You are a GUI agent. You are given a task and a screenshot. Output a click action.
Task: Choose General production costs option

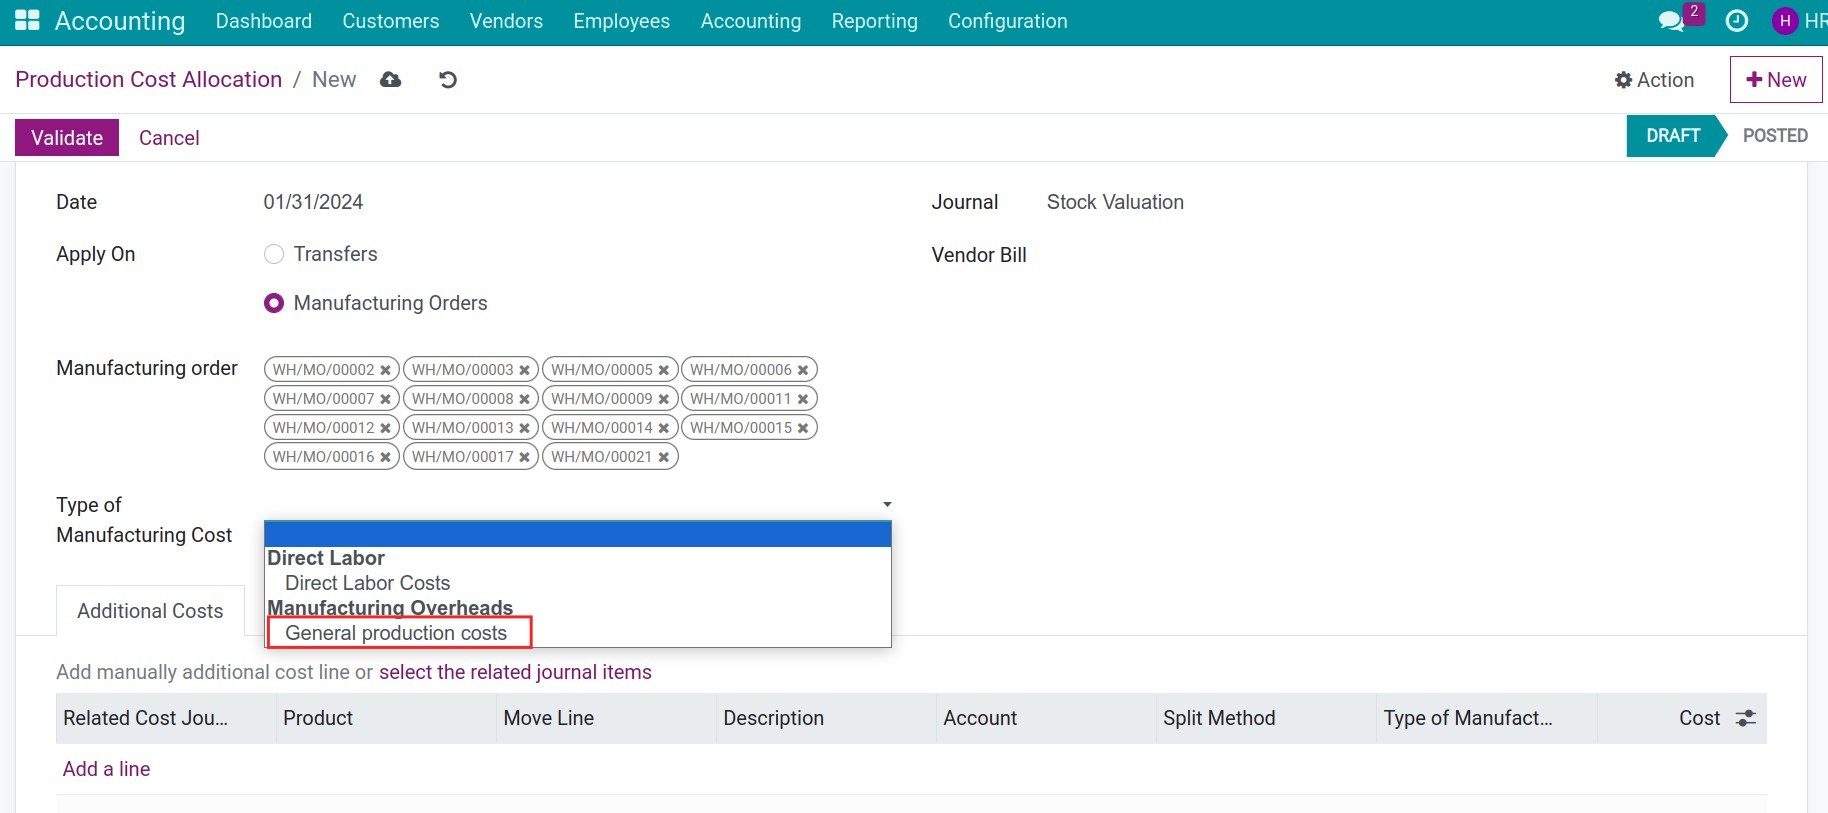[396, 633]
